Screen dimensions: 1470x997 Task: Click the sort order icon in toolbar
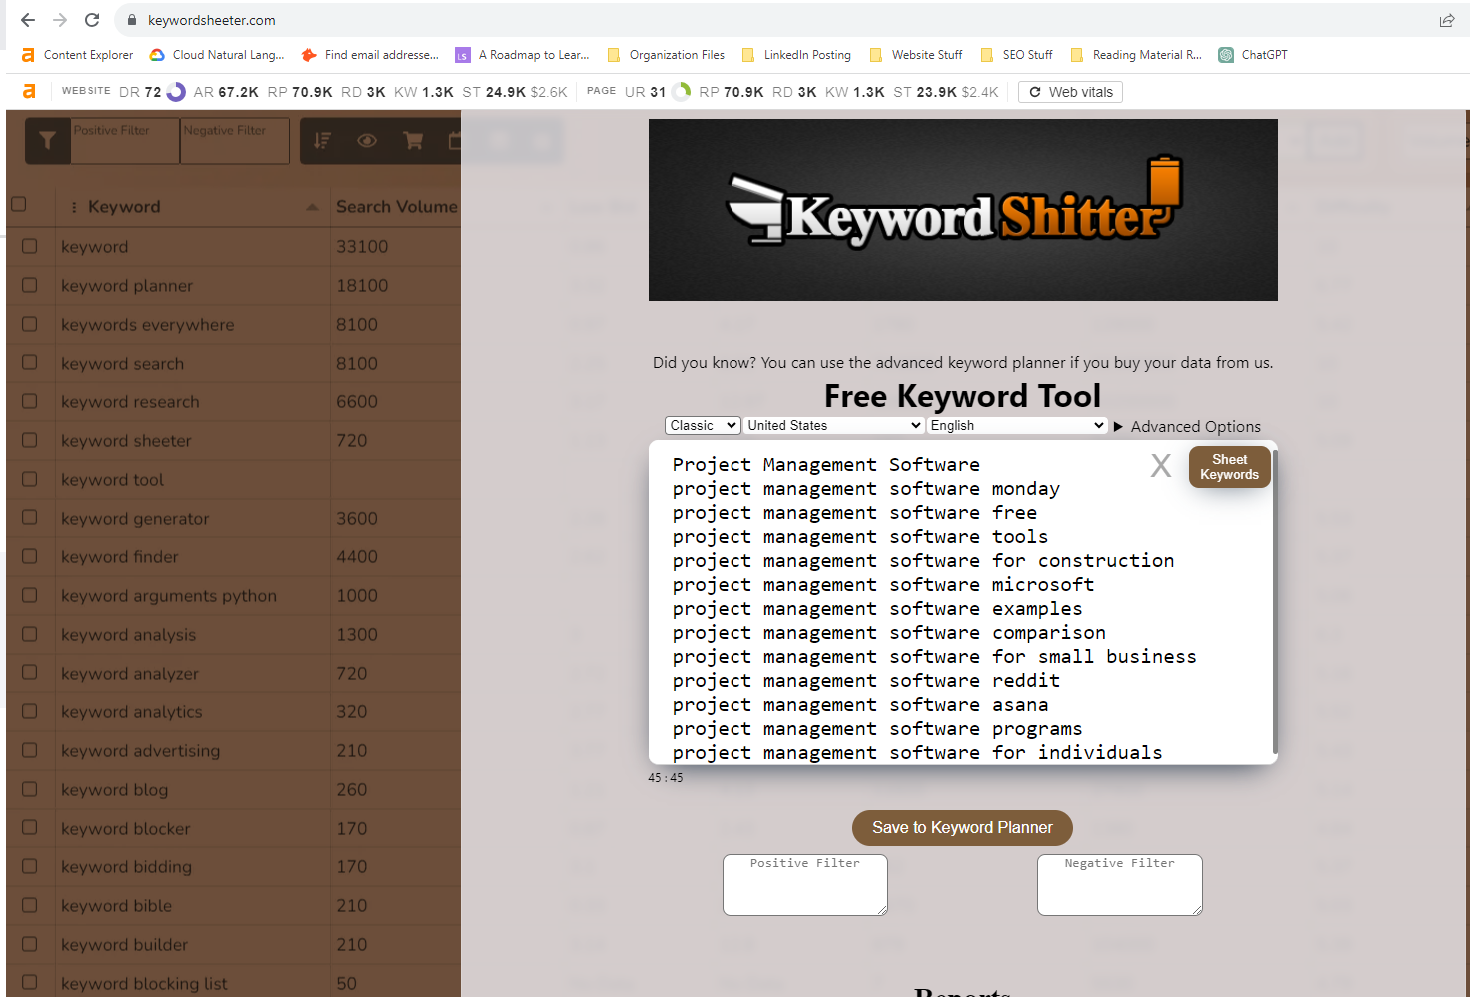click(x=322, y=141)
